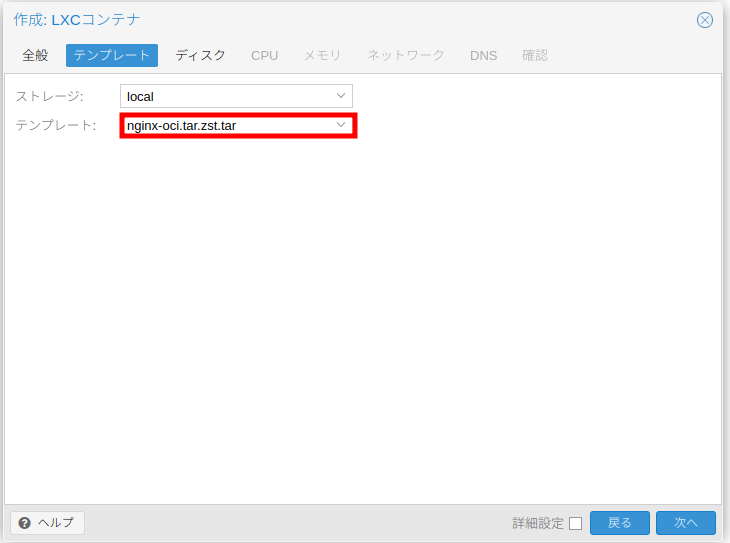The width and height of the screenshot is (730, 543).
Task: Click the 詳細設定 label text
Action: [538, 523]
